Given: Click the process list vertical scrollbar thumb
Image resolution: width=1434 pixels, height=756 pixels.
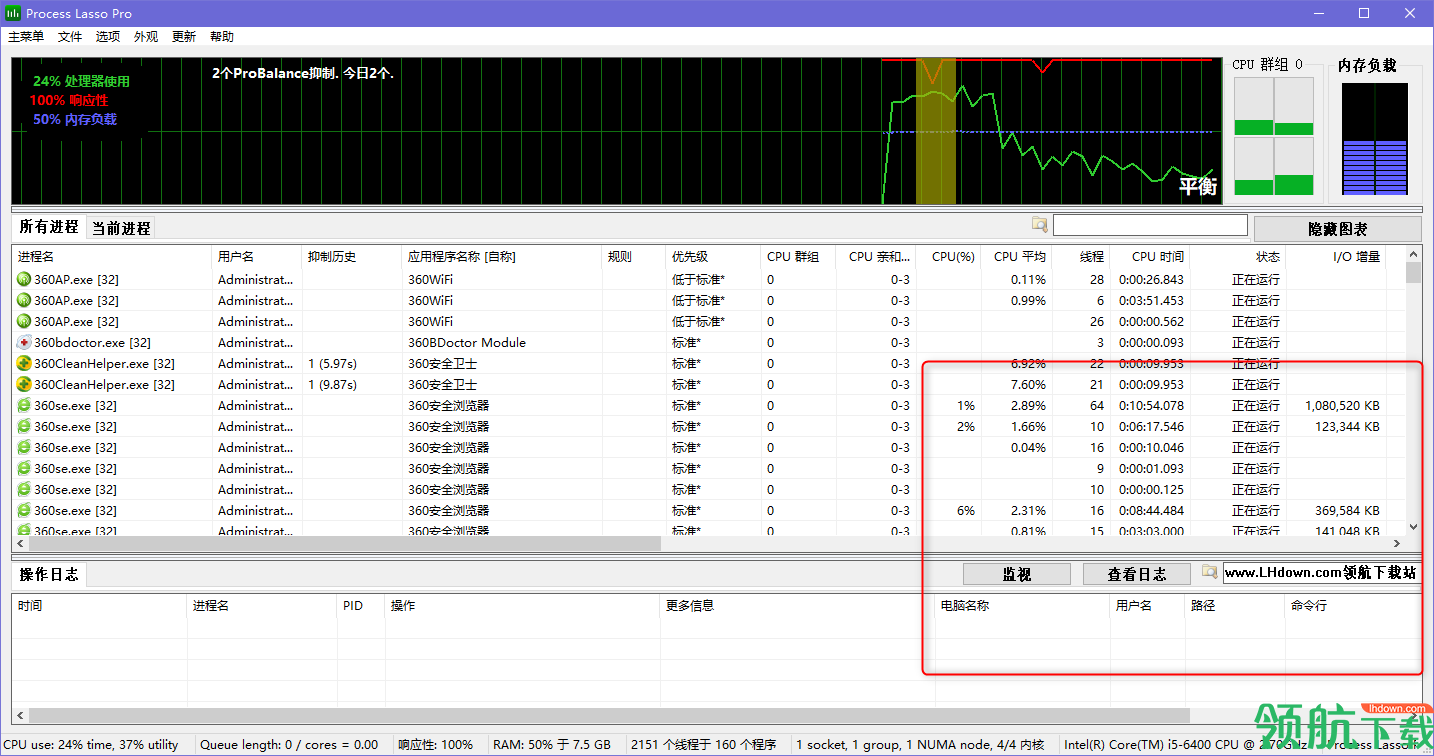Looking at the screenshot, I should [1413, 272].
